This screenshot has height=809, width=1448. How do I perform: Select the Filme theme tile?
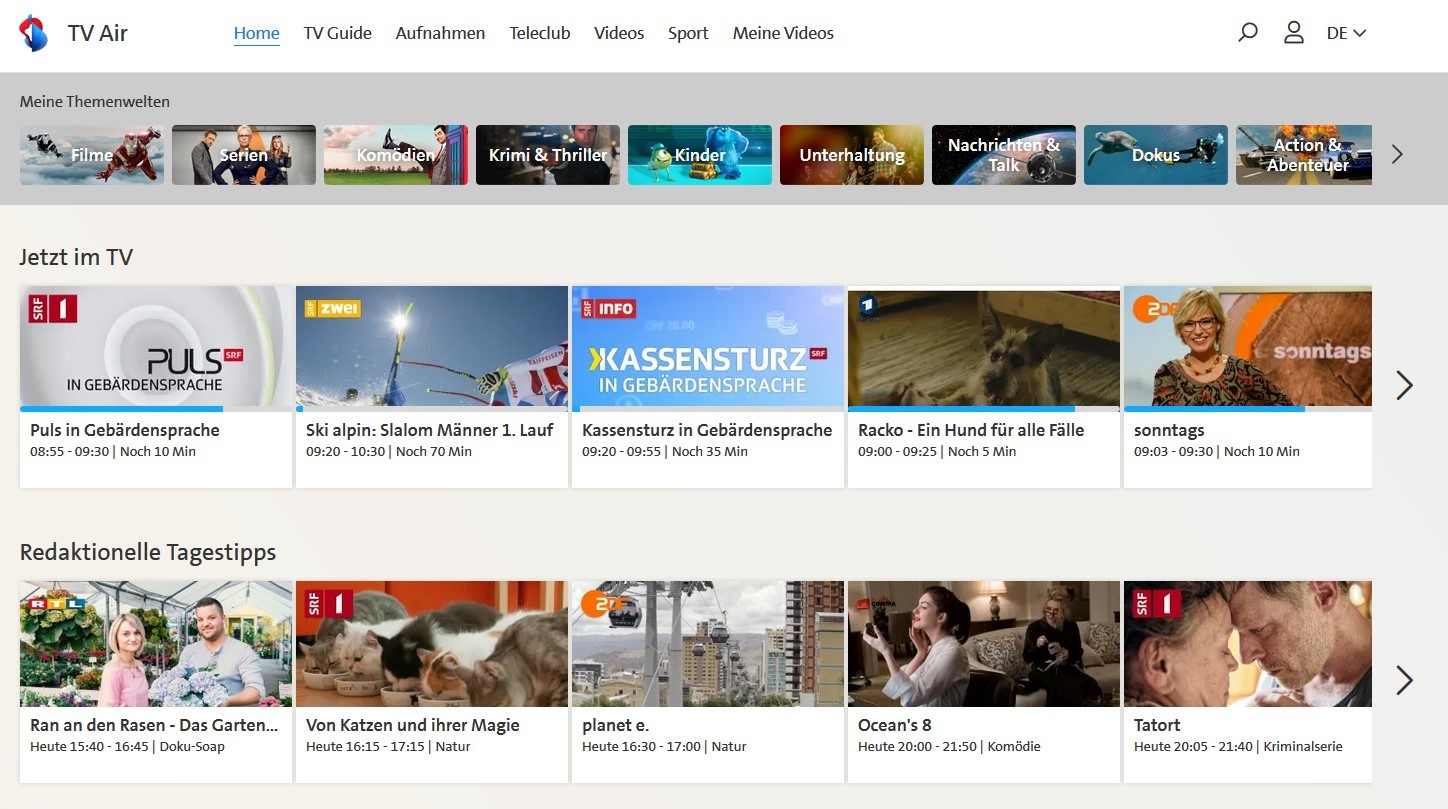(x=92, y=155)
